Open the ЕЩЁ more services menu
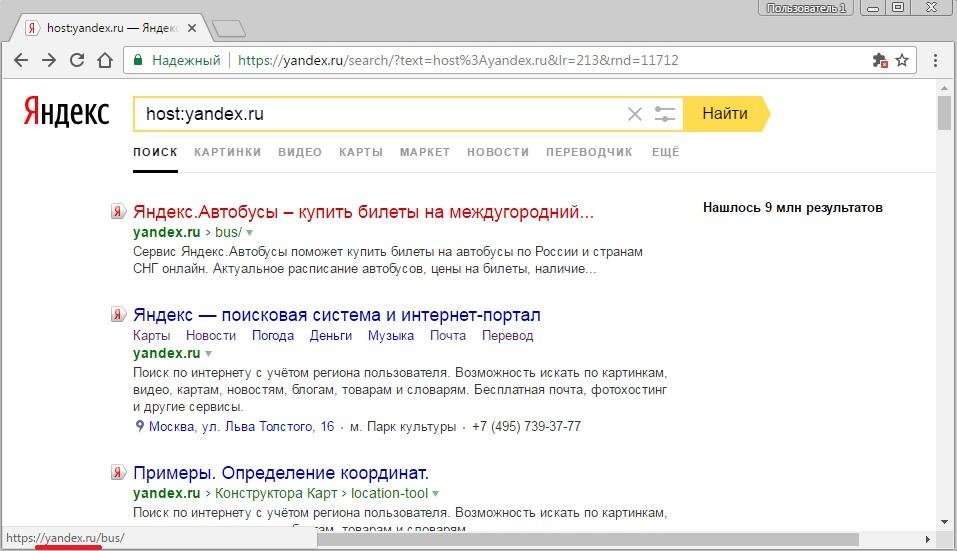The image size is (957, 551). tap(666, 152)
